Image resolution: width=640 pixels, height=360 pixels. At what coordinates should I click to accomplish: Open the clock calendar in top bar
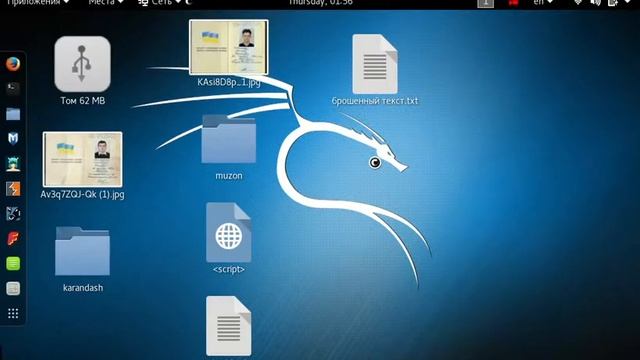point(321,2)
